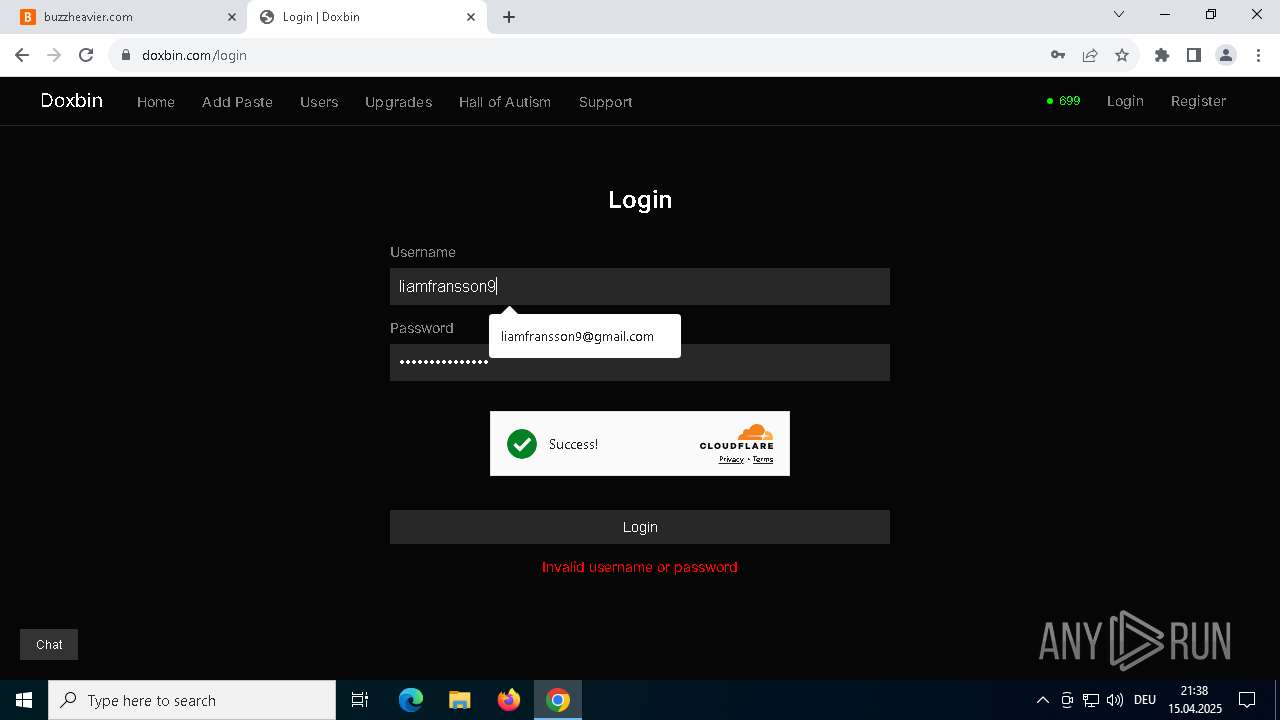Open Chrome profile avatar
Image resolution: width=1280 pixels, height=720 pixels.
(x=1226, y=55)
